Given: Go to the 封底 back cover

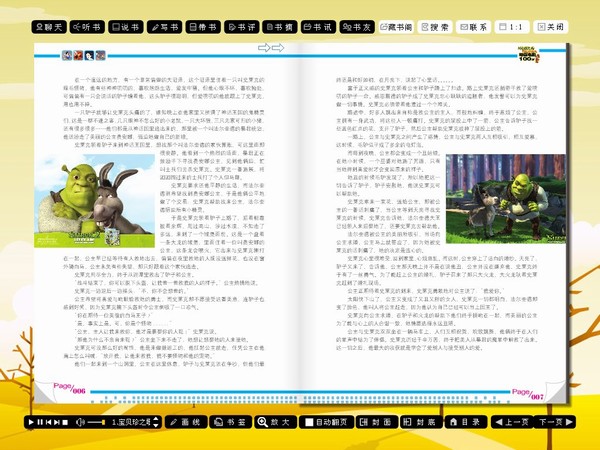Looking at the screenshot, I should 421,422.
